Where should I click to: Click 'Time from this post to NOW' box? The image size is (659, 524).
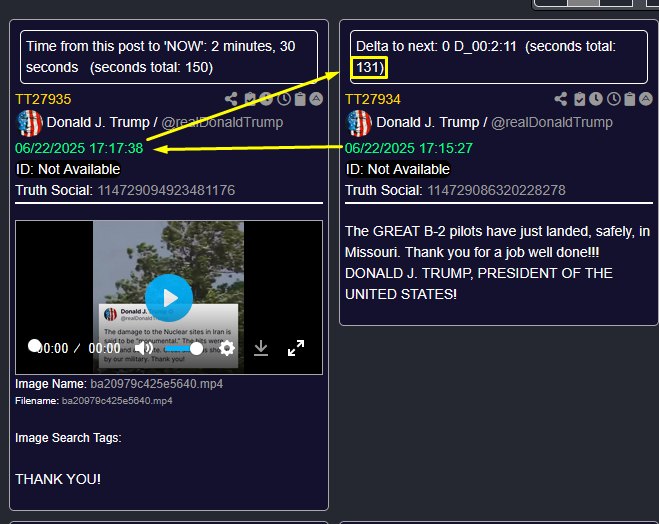[x=169, y=57]
